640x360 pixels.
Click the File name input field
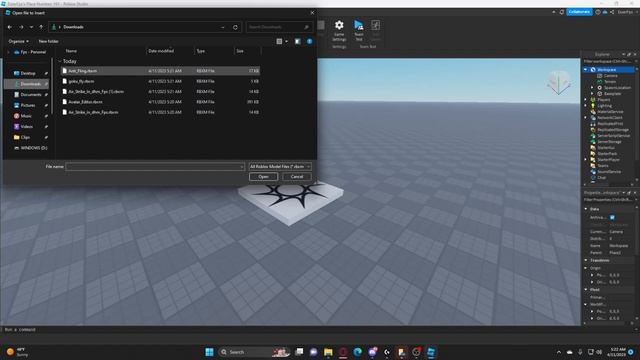[155, 167]
